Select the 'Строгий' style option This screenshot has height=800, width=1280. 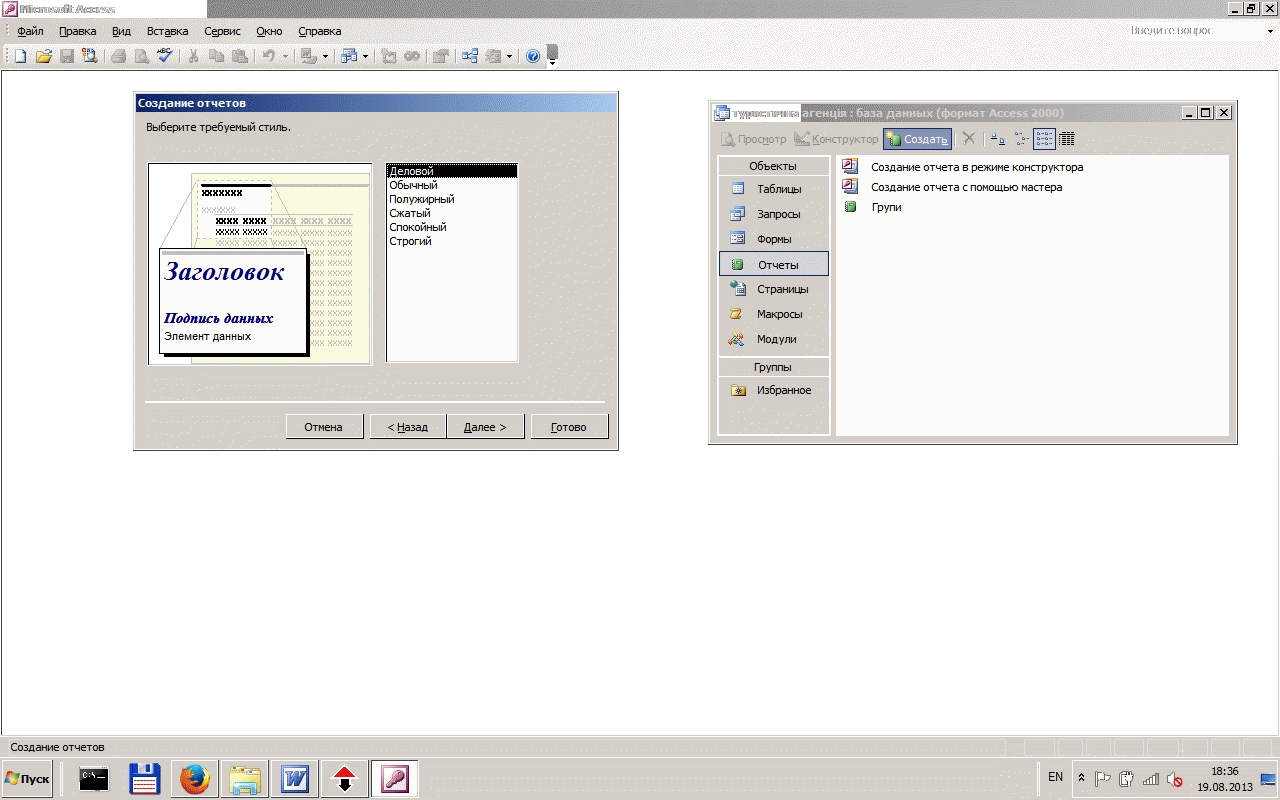[410, 241]
